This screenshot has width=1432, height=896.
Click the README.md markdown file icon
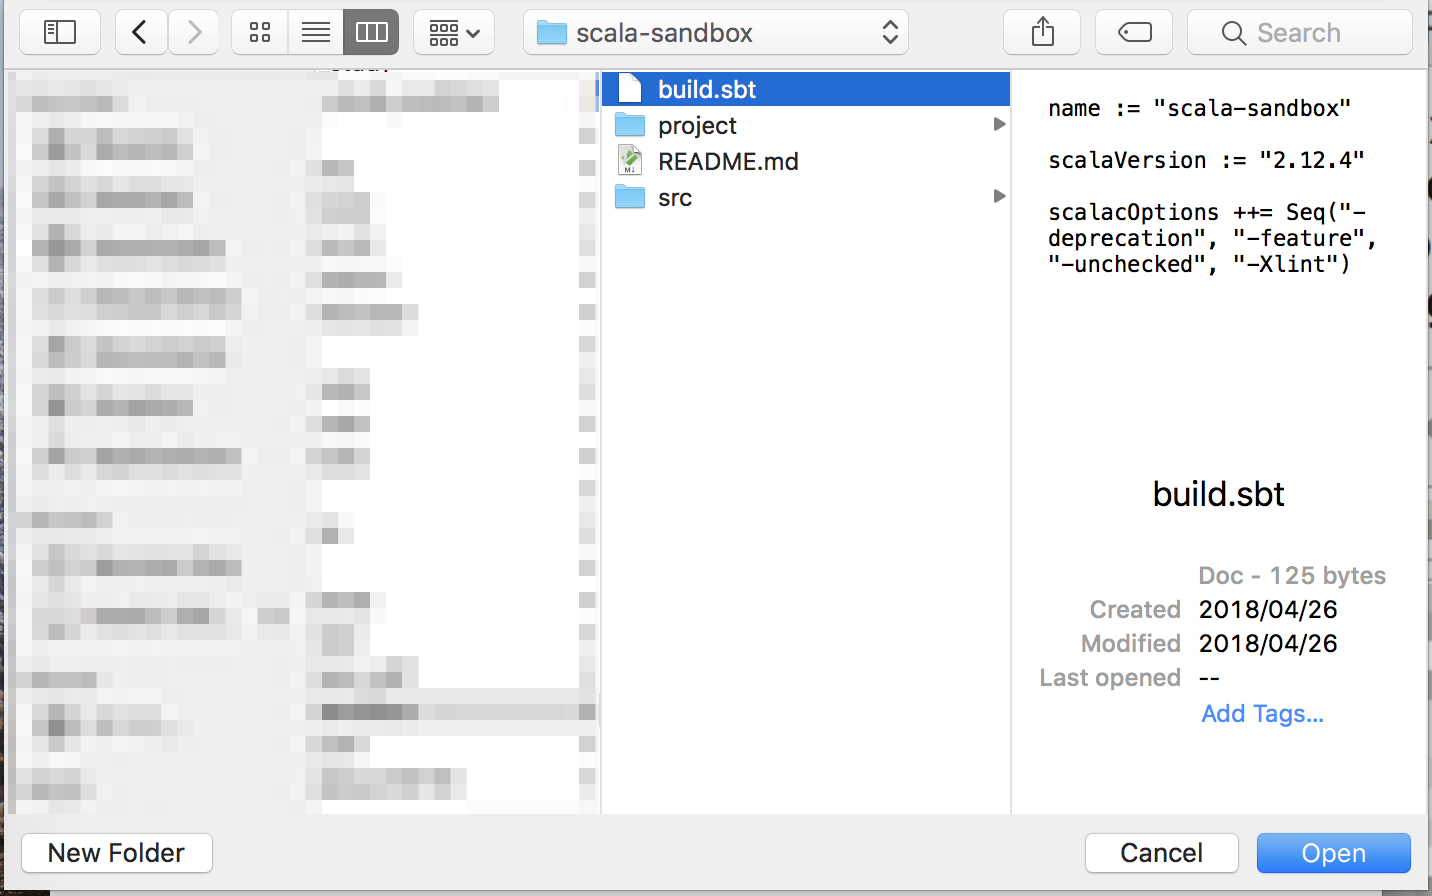(630, 160)
